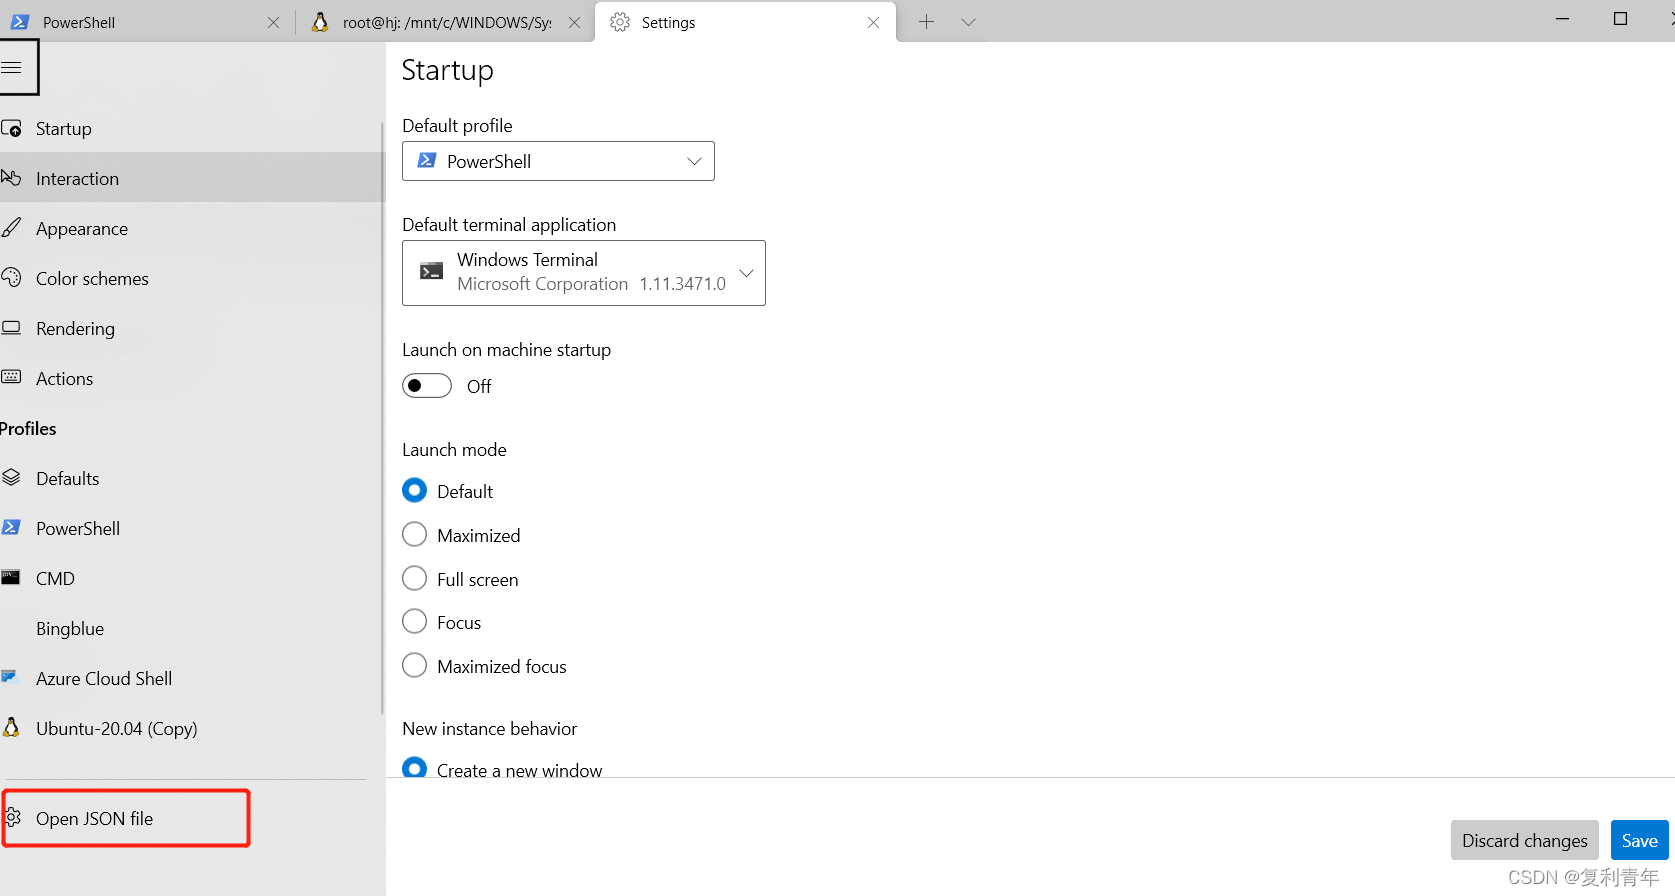Image resolution: width=1675 pixels, height=896 pixels.
Task: Click the Linux penguin icon in second tab
Action: (320, 22)
